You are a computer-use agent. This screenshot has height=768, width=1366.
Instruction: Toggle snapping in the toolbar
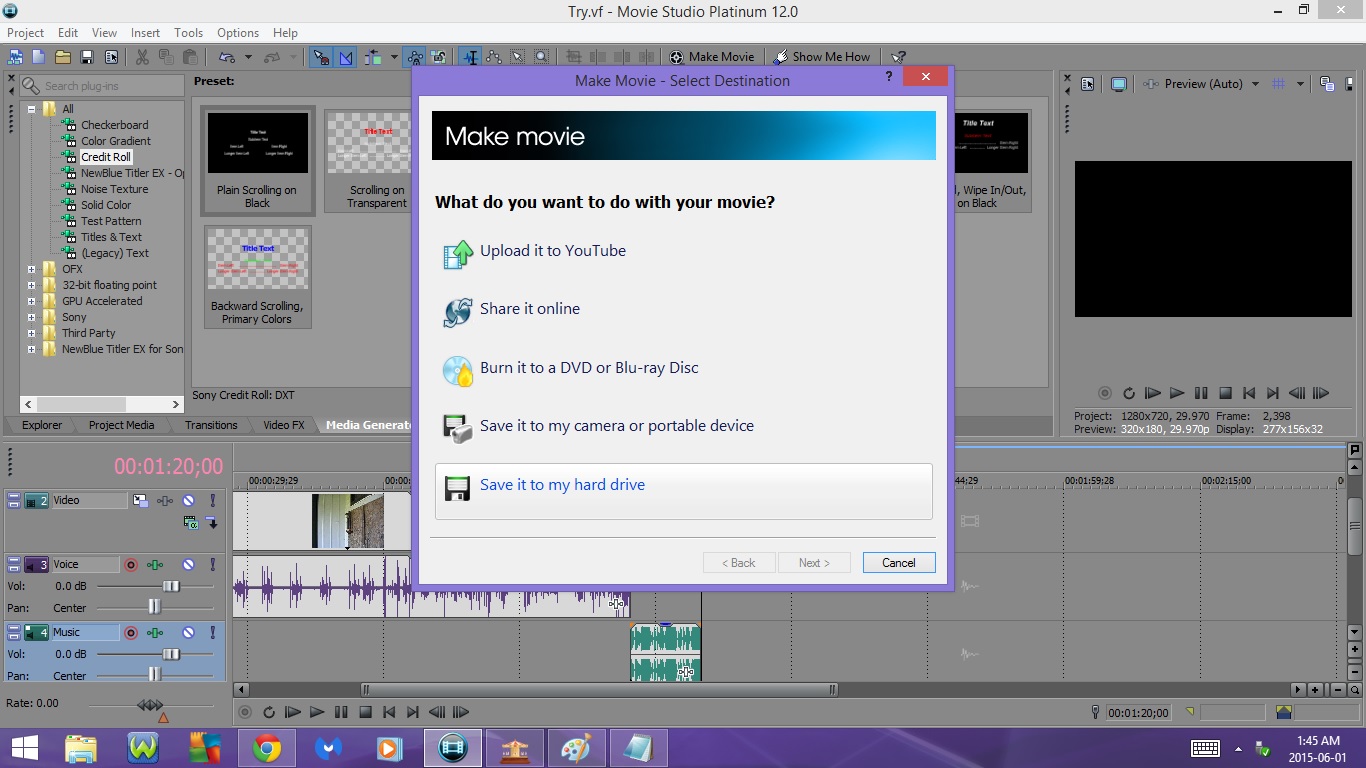[x=320, y=57]
